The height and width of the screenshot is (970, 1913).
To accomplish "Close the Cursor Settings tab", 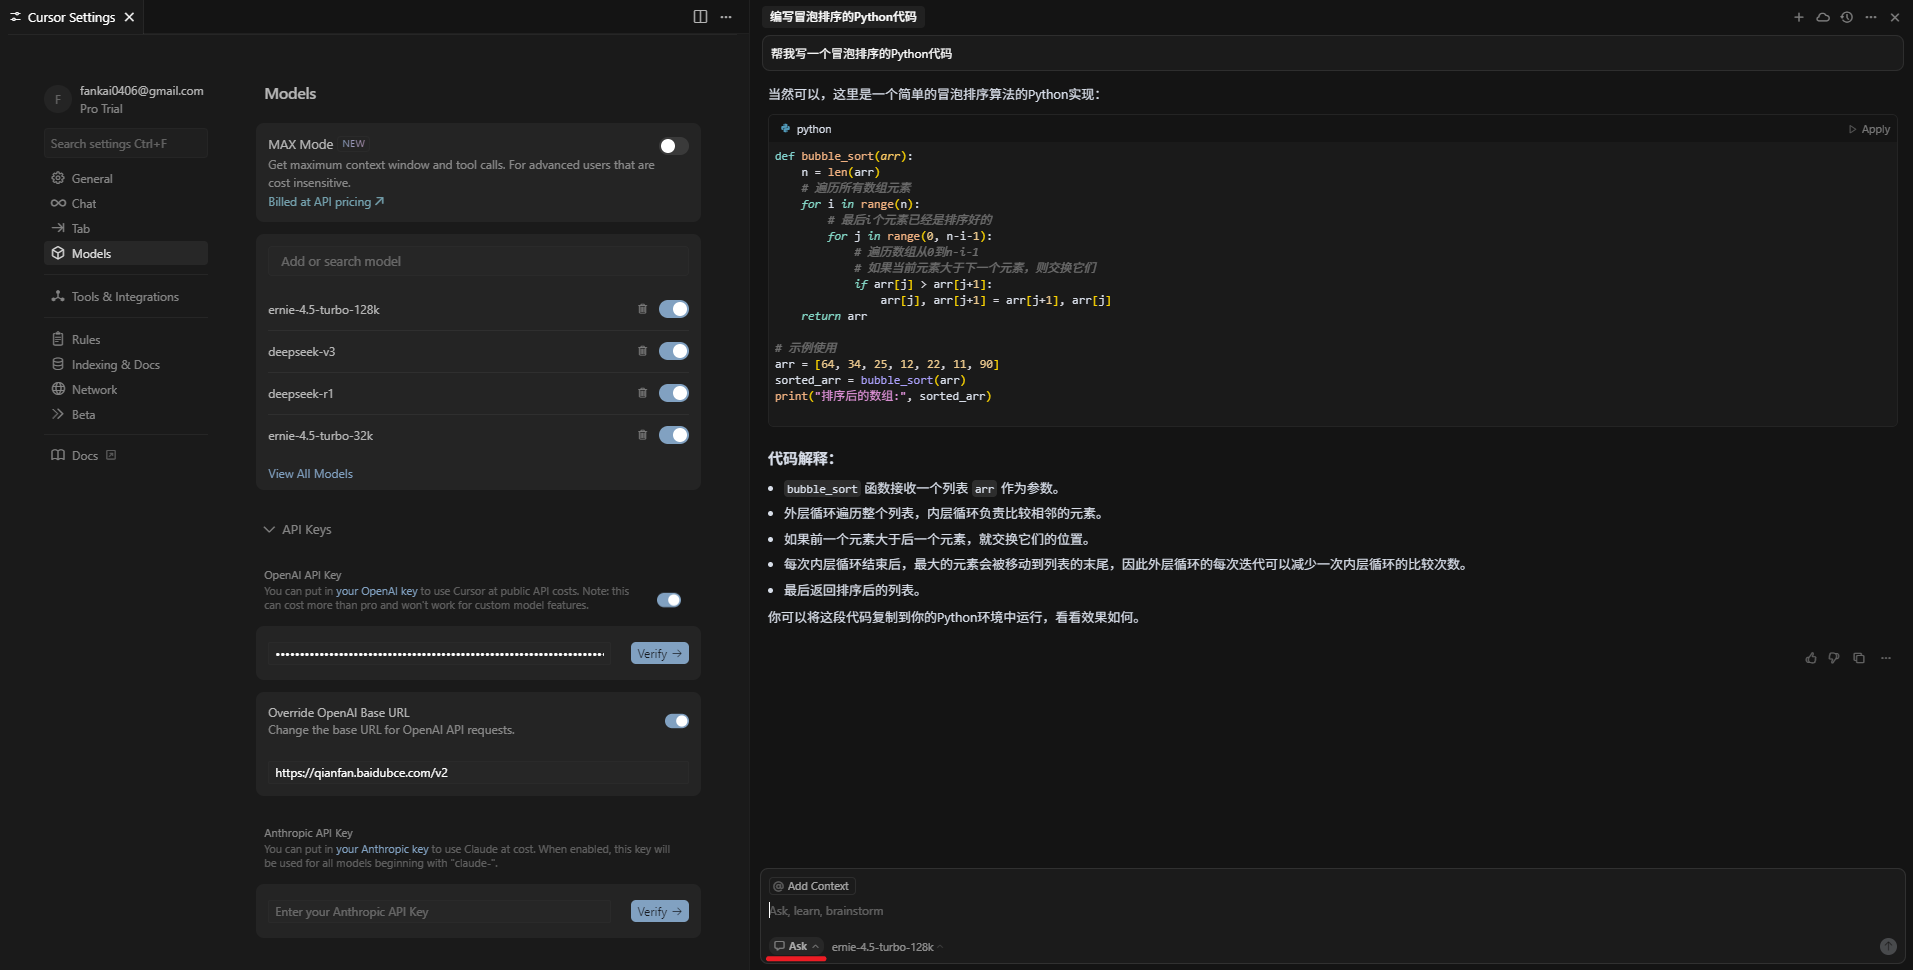I will pos(129,17).
